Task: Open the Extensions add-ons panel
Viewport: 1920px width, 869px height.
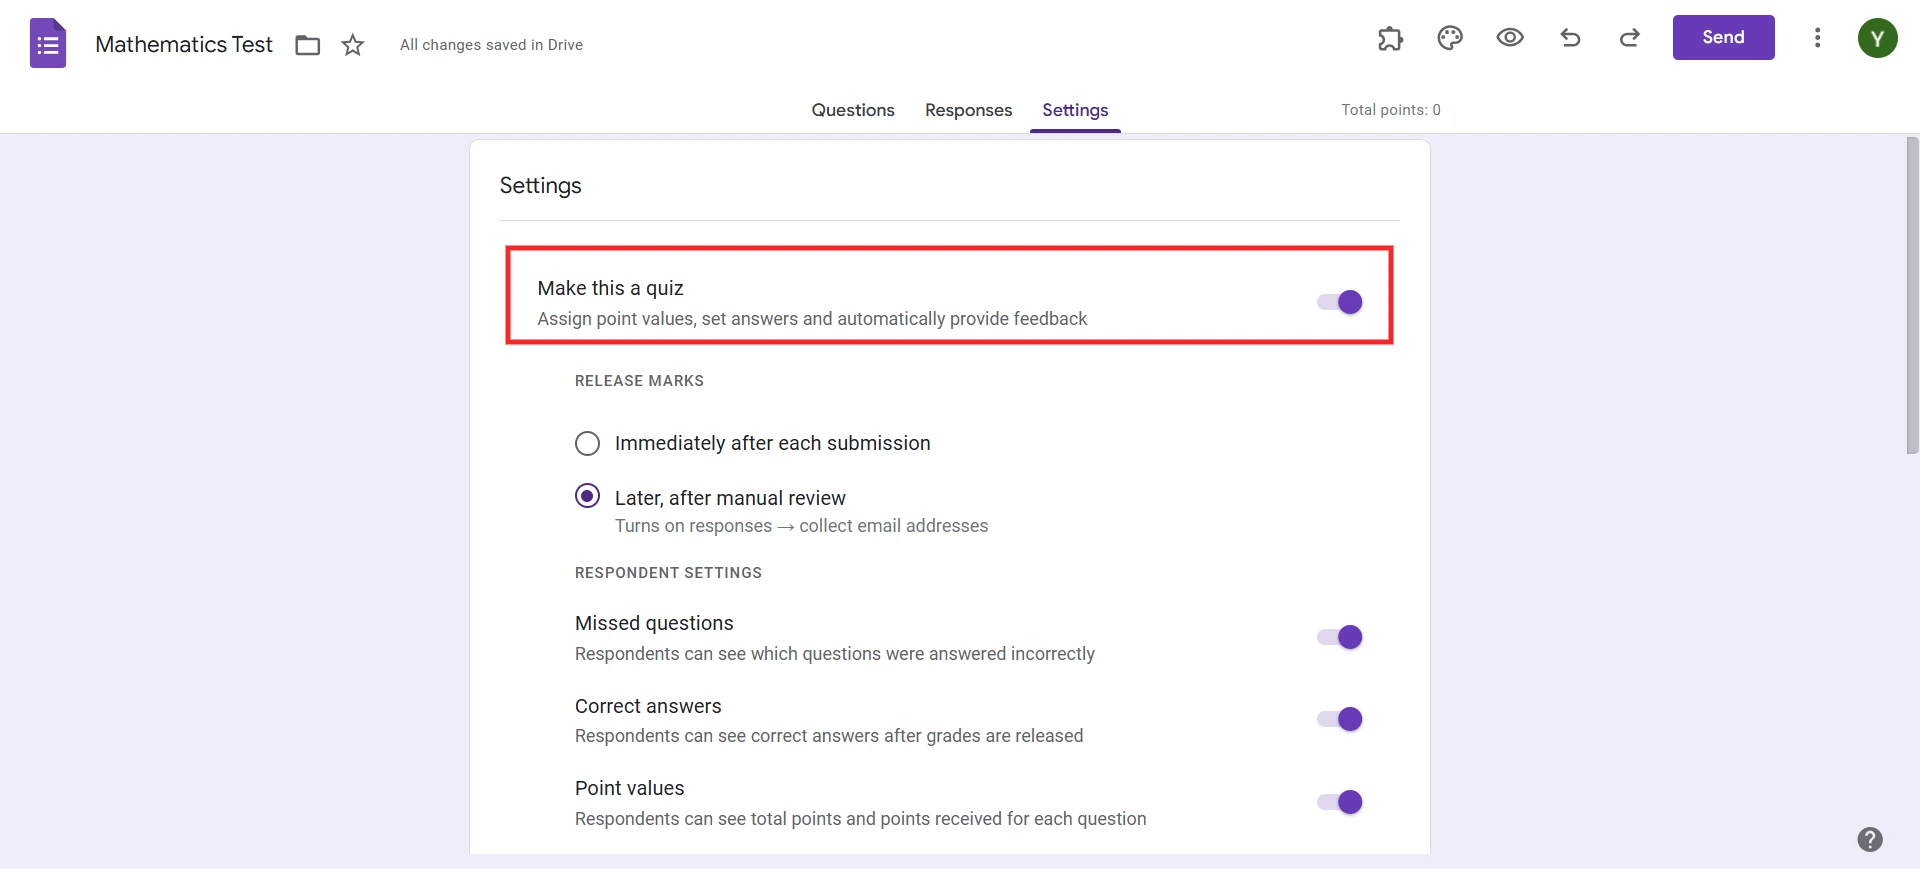Action: click(1390, 38)
